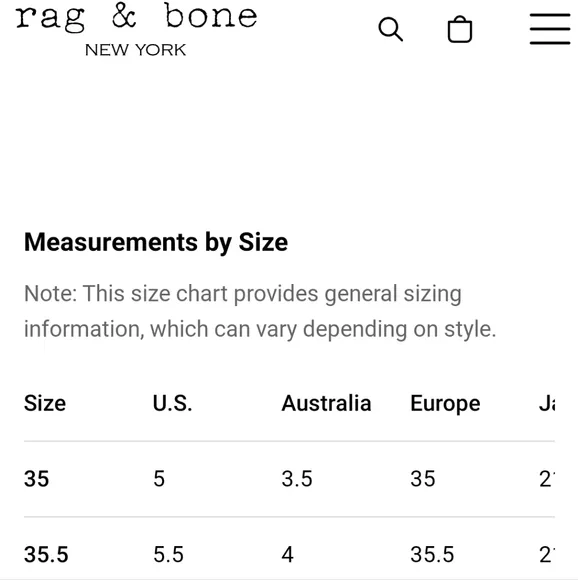Select the size 35.5 row label

tap(46, 554)
